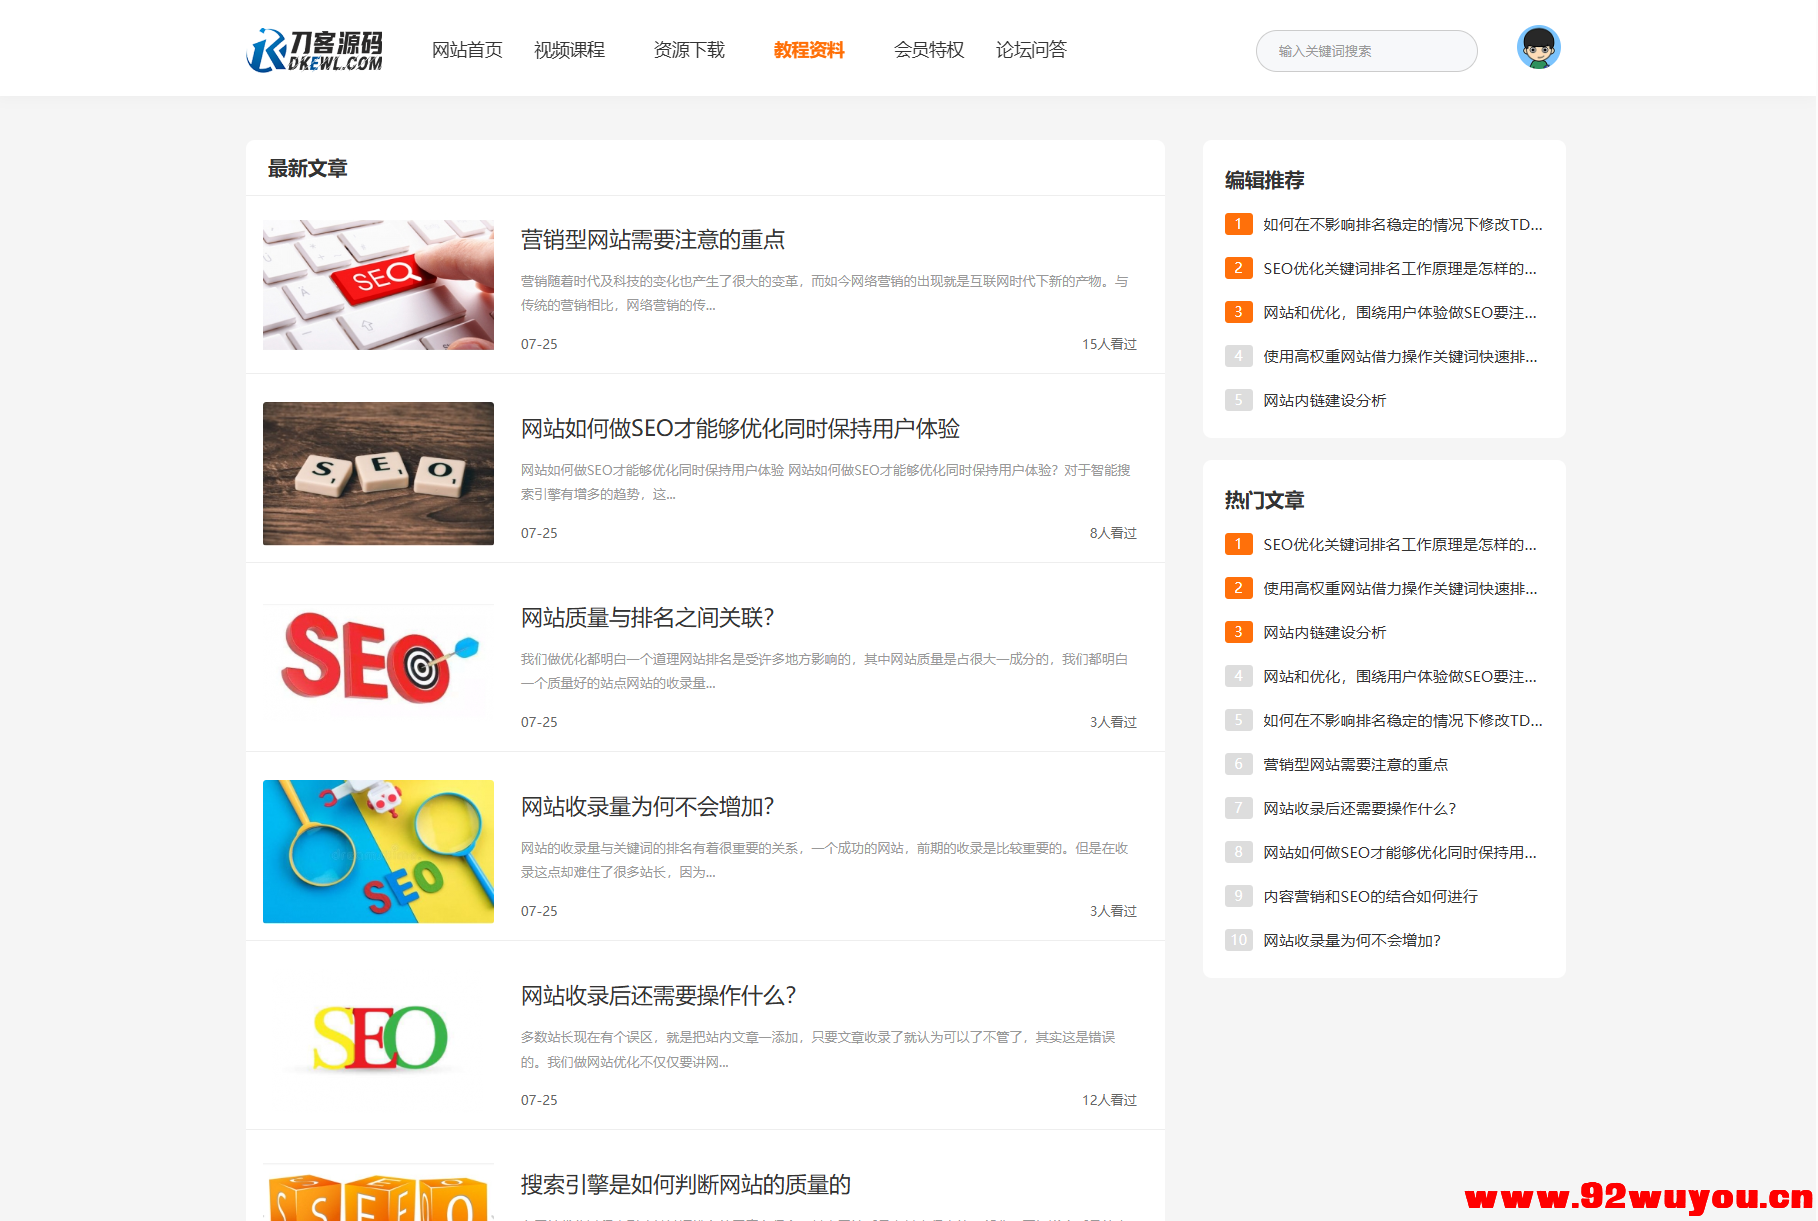Open 网站内链建设分析 in 编辑推荐
Viewport: 1818px width, 1221px height.
pyautogui.click(x=1325, y=400)
